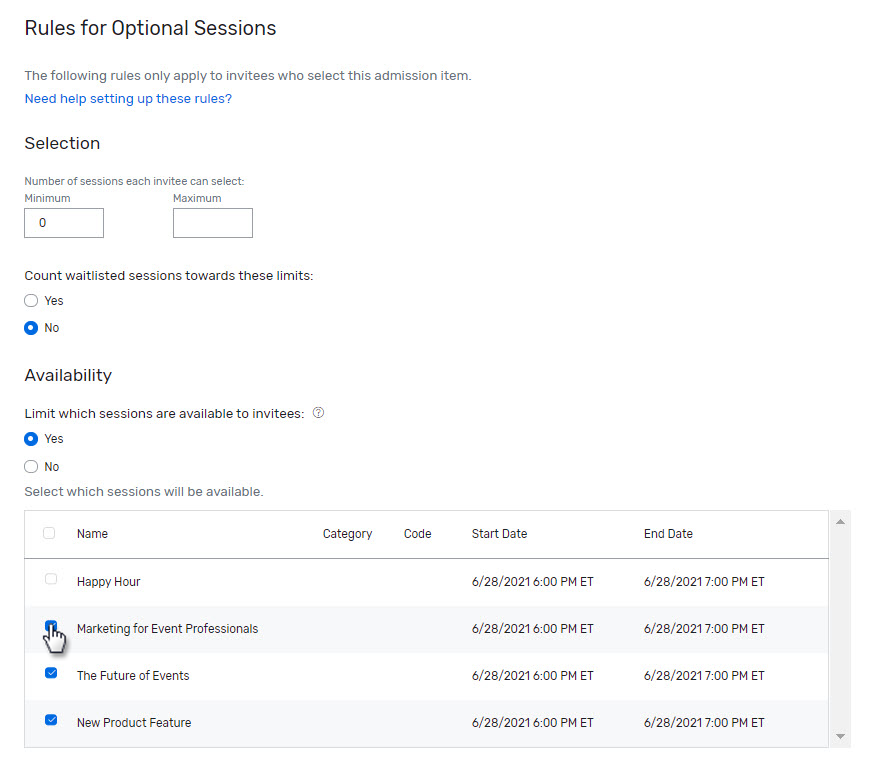Click the Name column header

(x=92, y=533)
